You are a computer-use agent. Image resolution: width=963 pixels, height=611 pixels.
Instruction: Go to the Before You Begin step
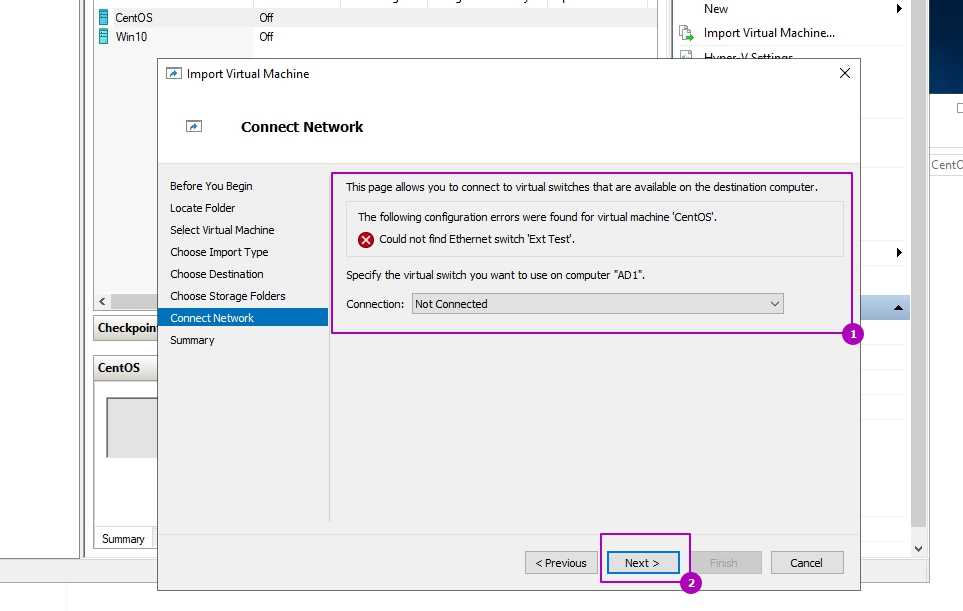pos(211,186)
